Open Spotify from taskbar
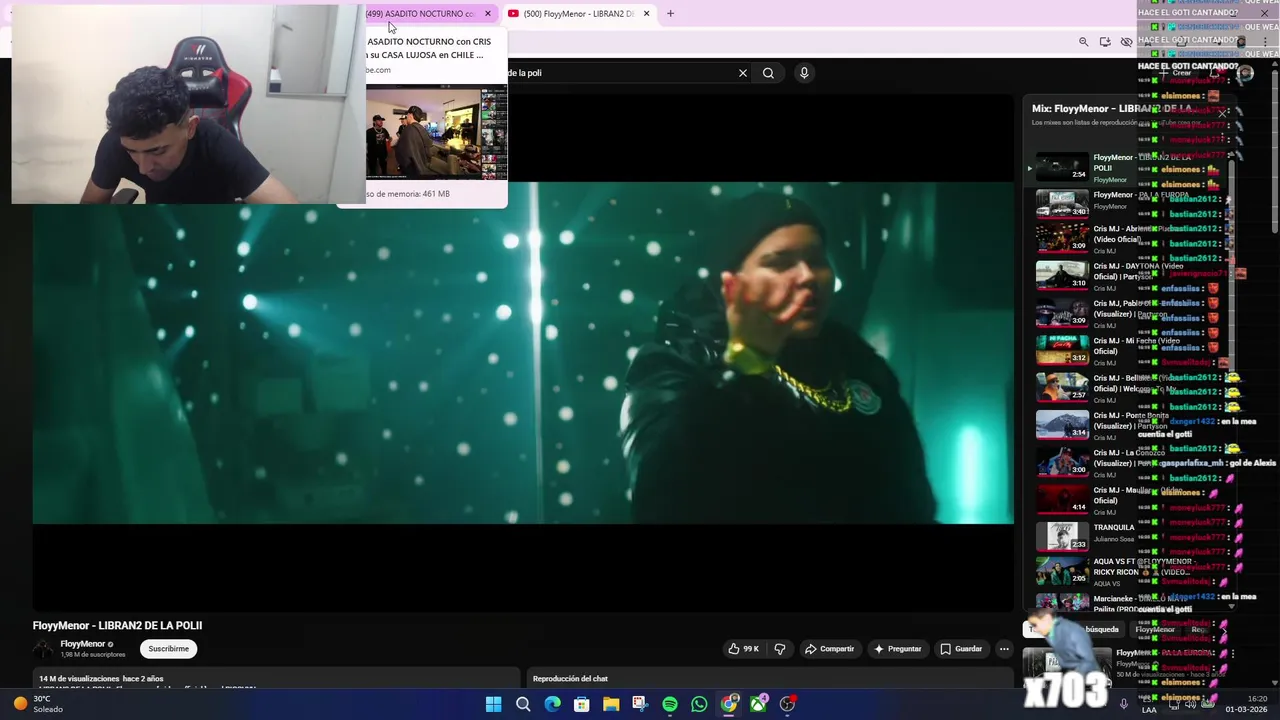This screenshot has height=720, width=1280. tap(670, 704)
